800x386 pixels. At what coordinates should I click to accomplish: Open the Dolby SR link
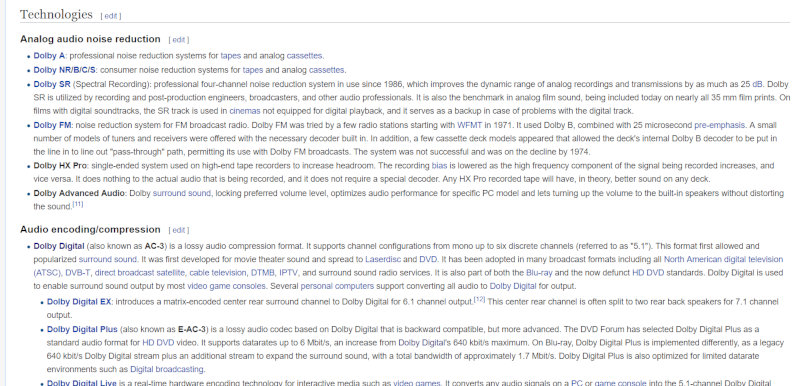click(x=52, y=84)
